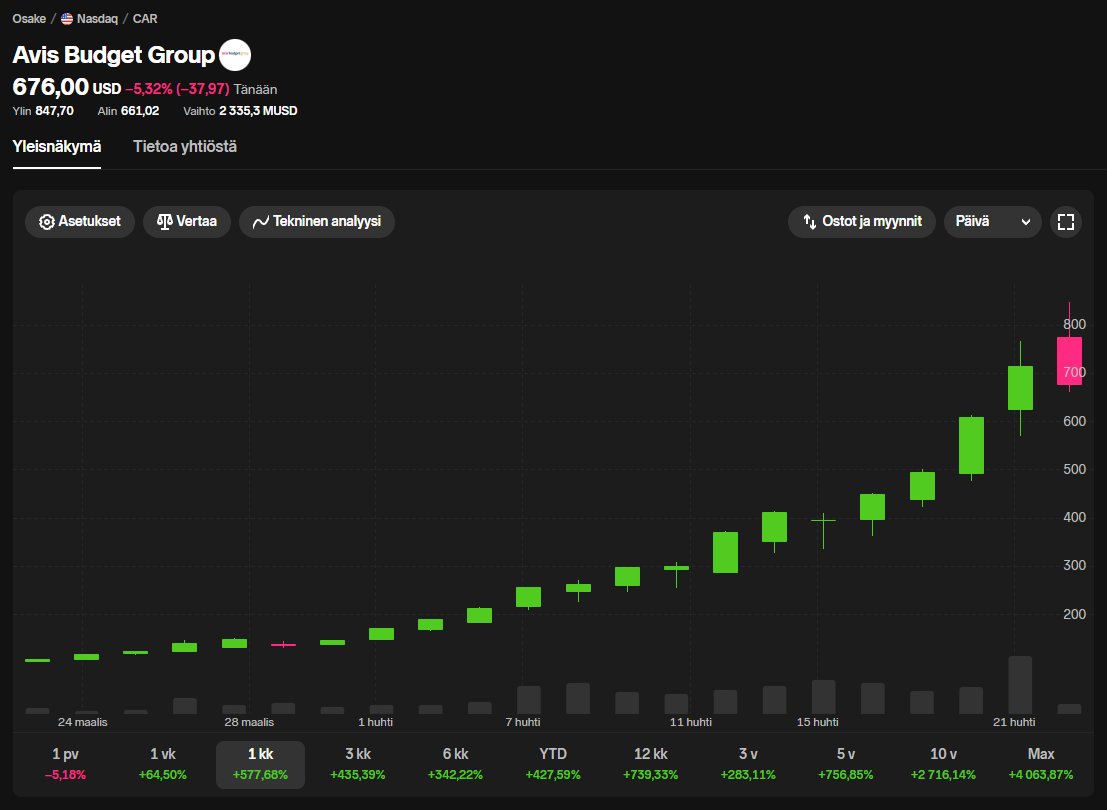Open the fullscreen chart icon

[1065, 222]
